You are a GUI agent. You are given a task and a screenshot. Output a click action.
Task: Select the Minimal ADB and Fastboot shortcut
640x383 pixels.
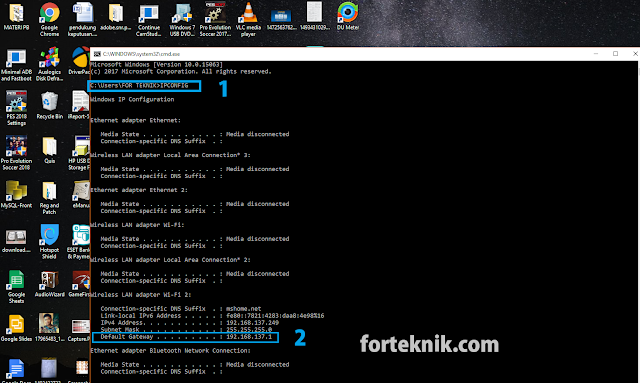(x=16, y=65)
